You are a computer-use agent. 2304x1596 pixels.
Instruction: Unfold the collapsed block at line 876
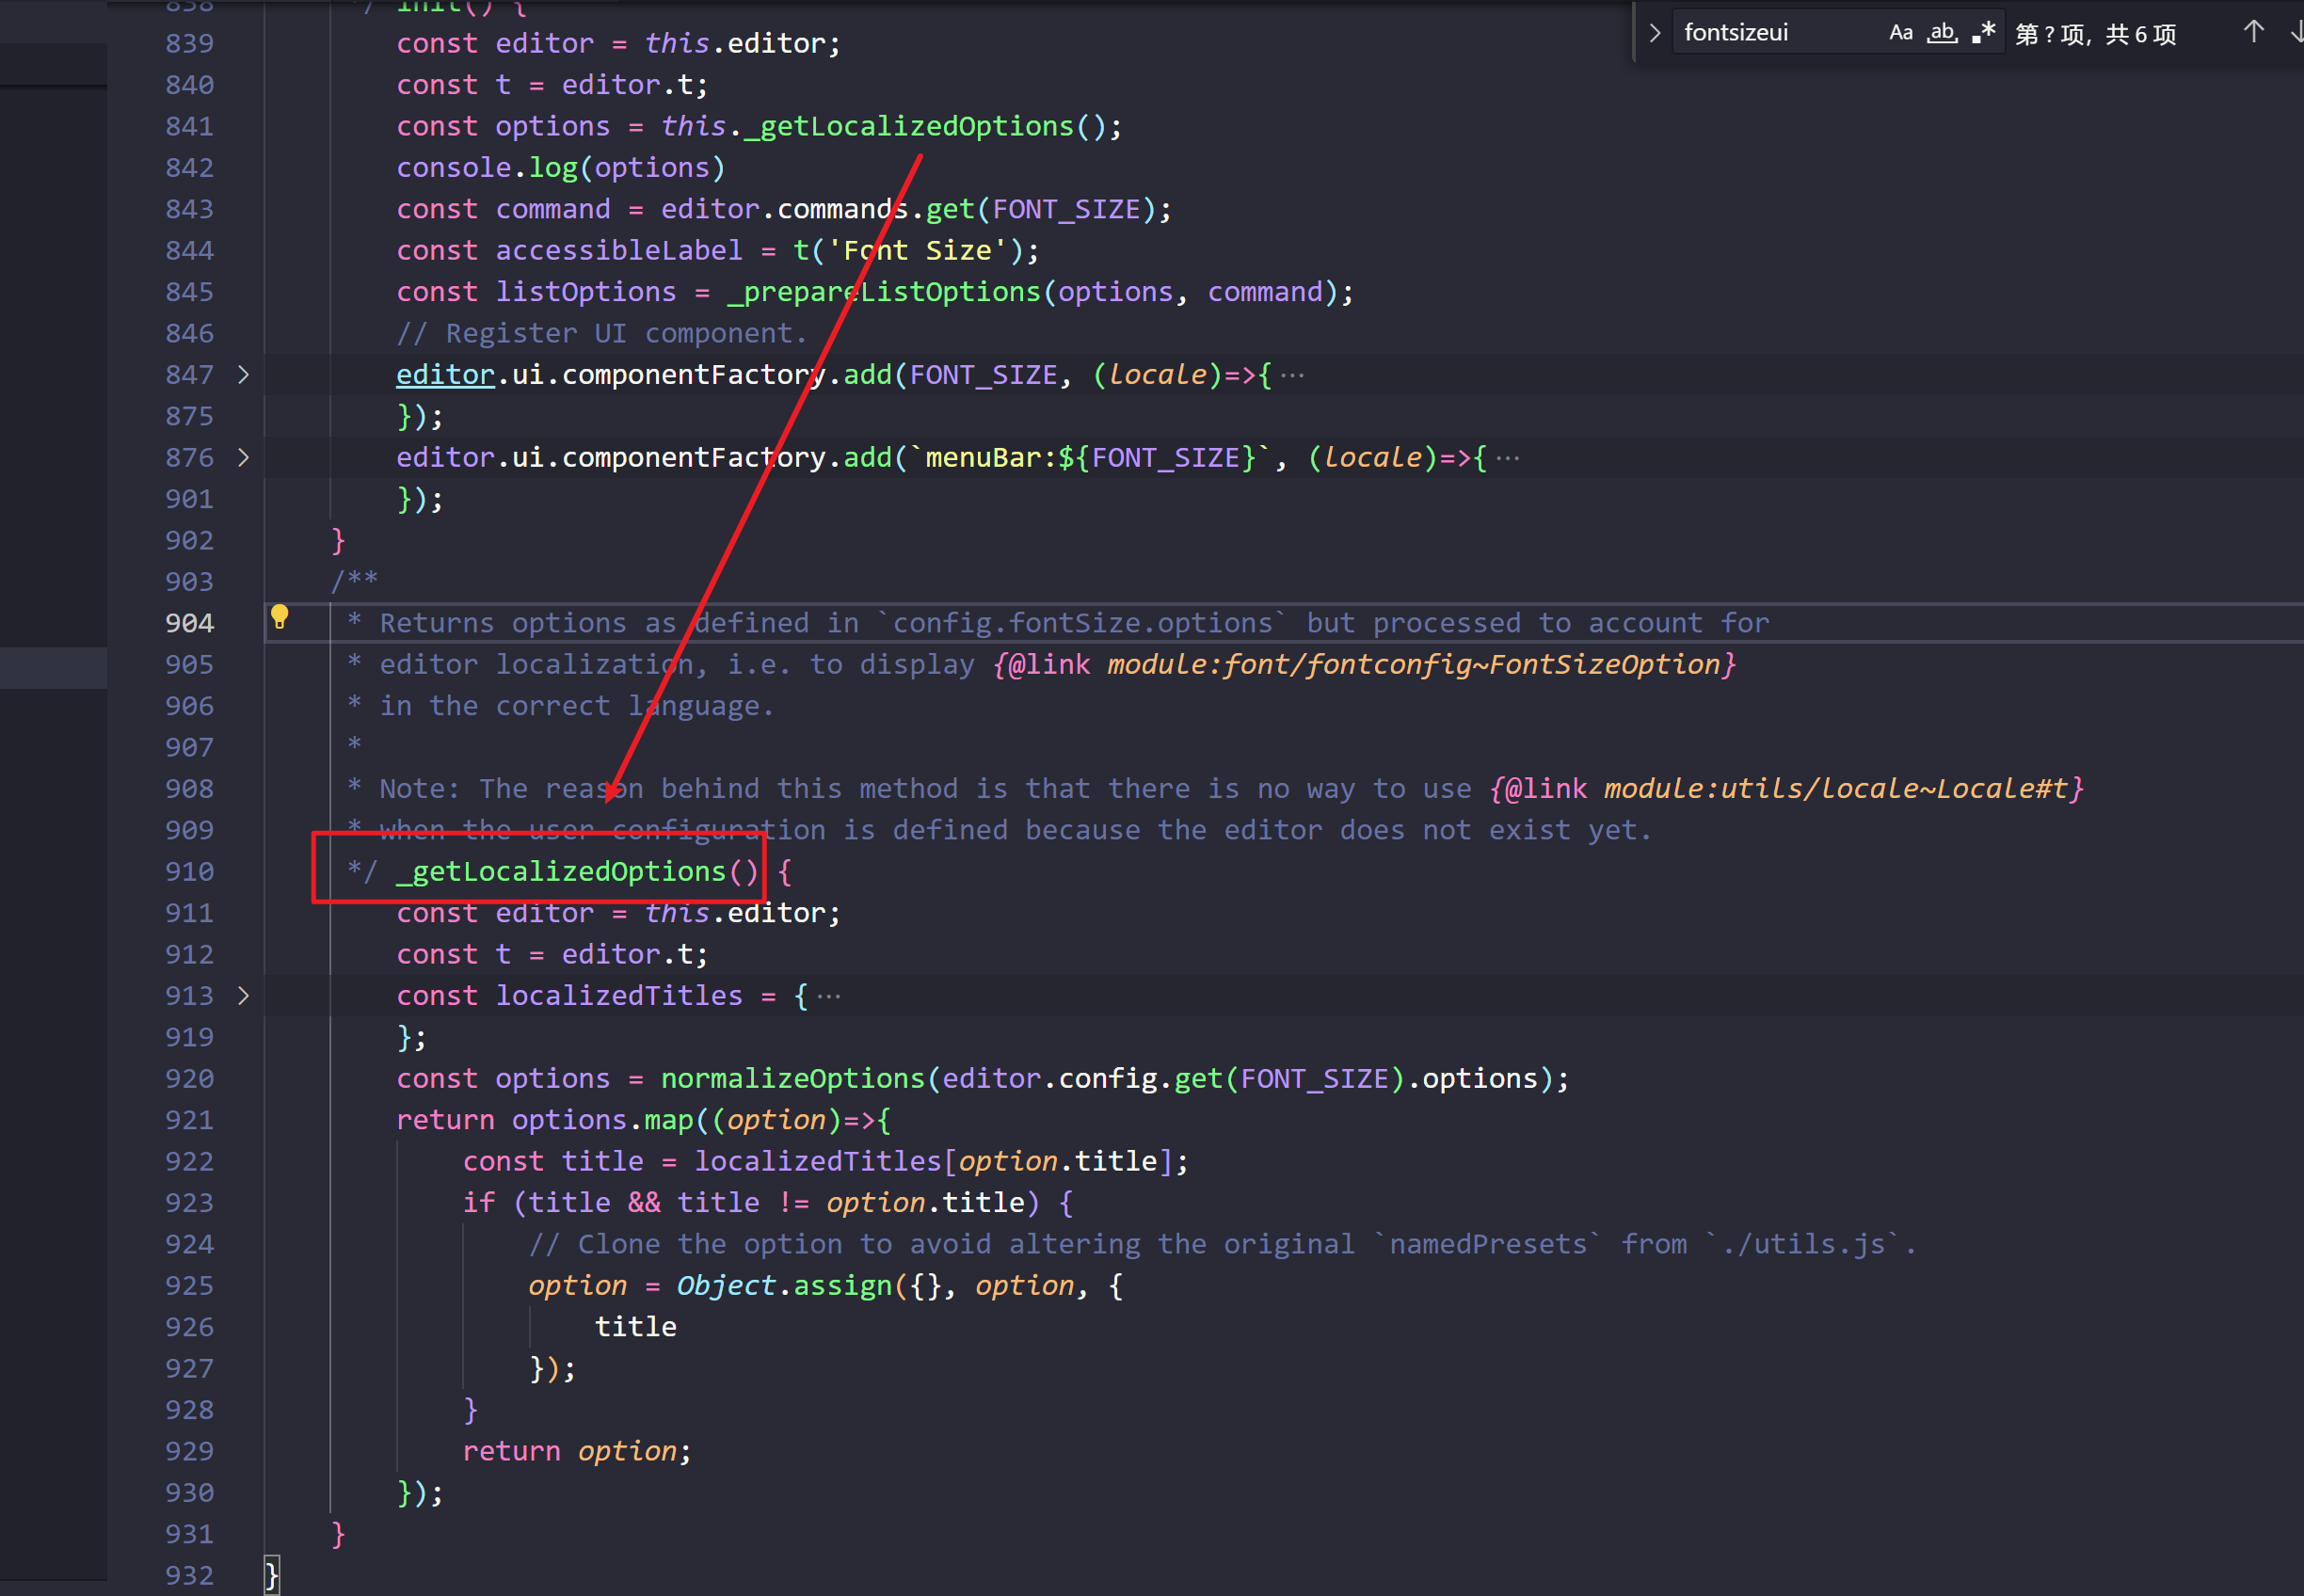tap(243, 458)
